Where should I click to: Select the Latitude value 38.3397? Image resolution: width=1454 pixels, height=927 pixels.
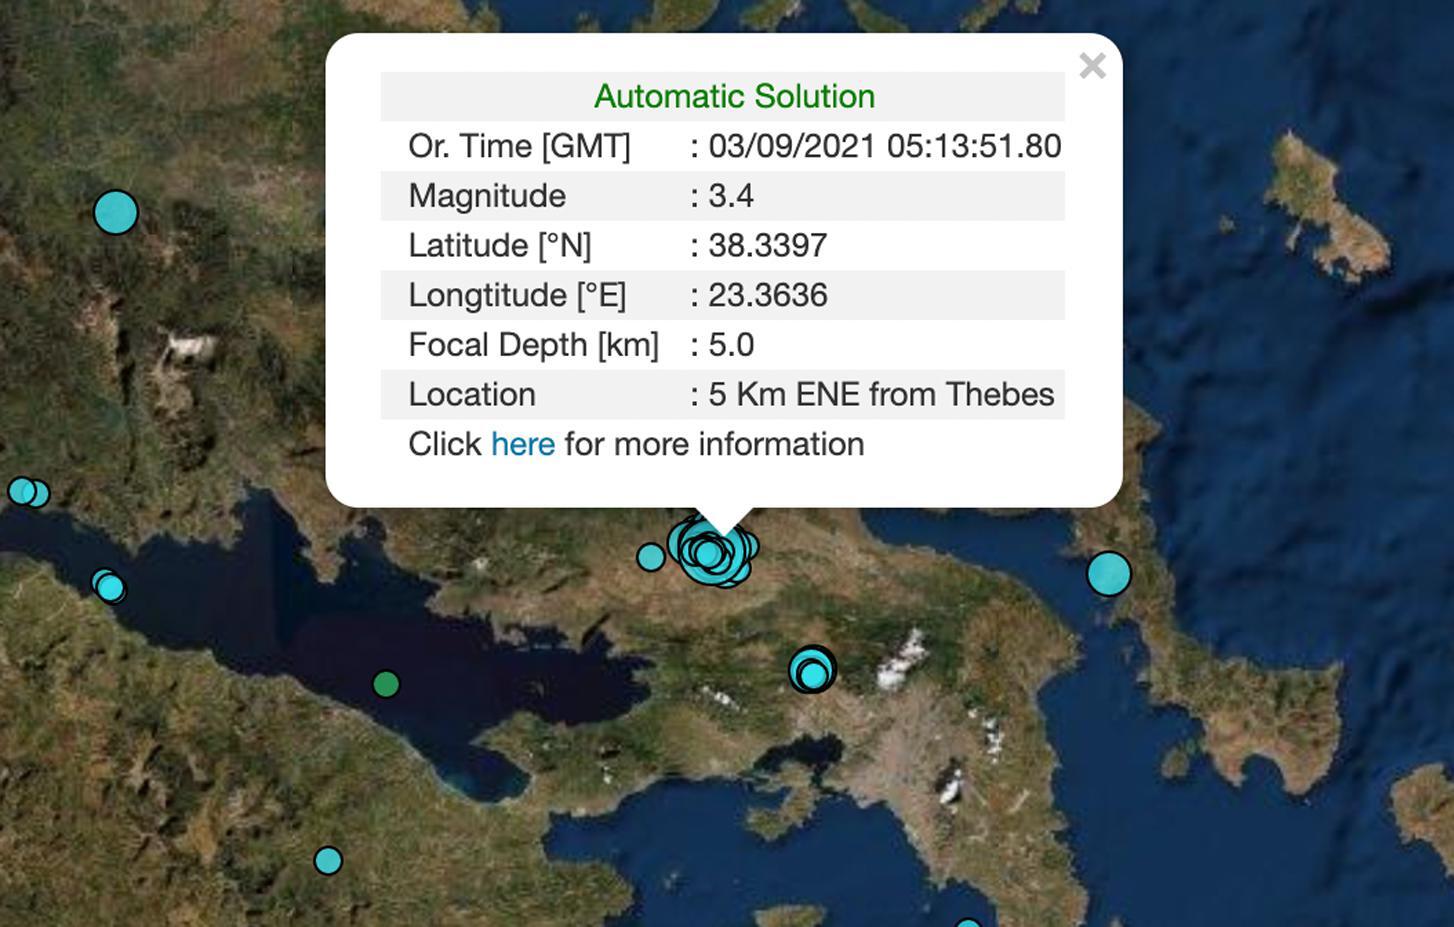click(767, 246)
